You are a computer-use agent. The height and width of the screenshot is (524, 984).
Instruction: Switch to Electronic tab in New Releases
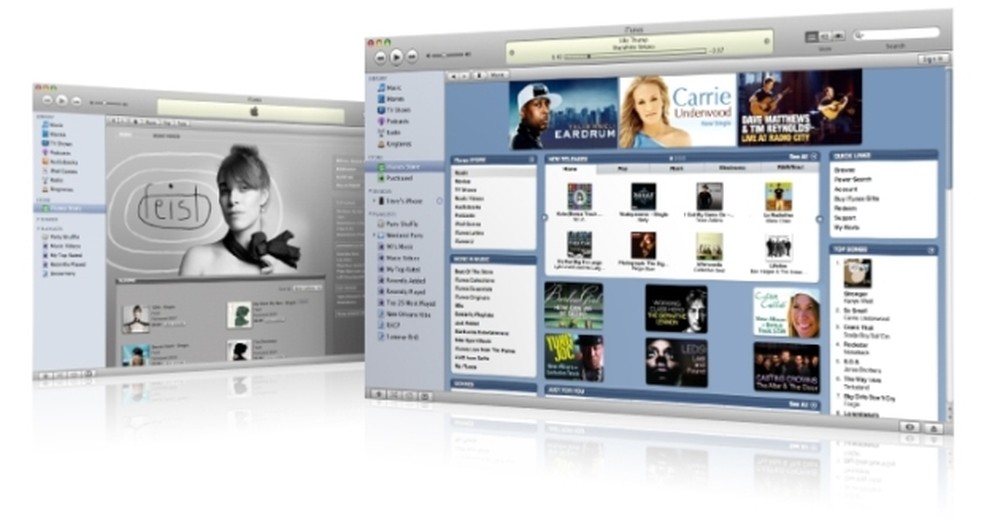coord(732,168)
